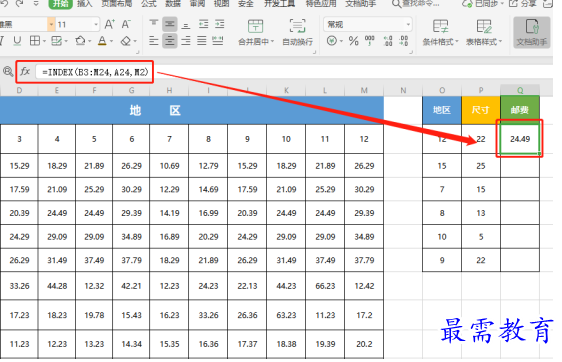Click the Redo arrow icon

coord(19,3)
